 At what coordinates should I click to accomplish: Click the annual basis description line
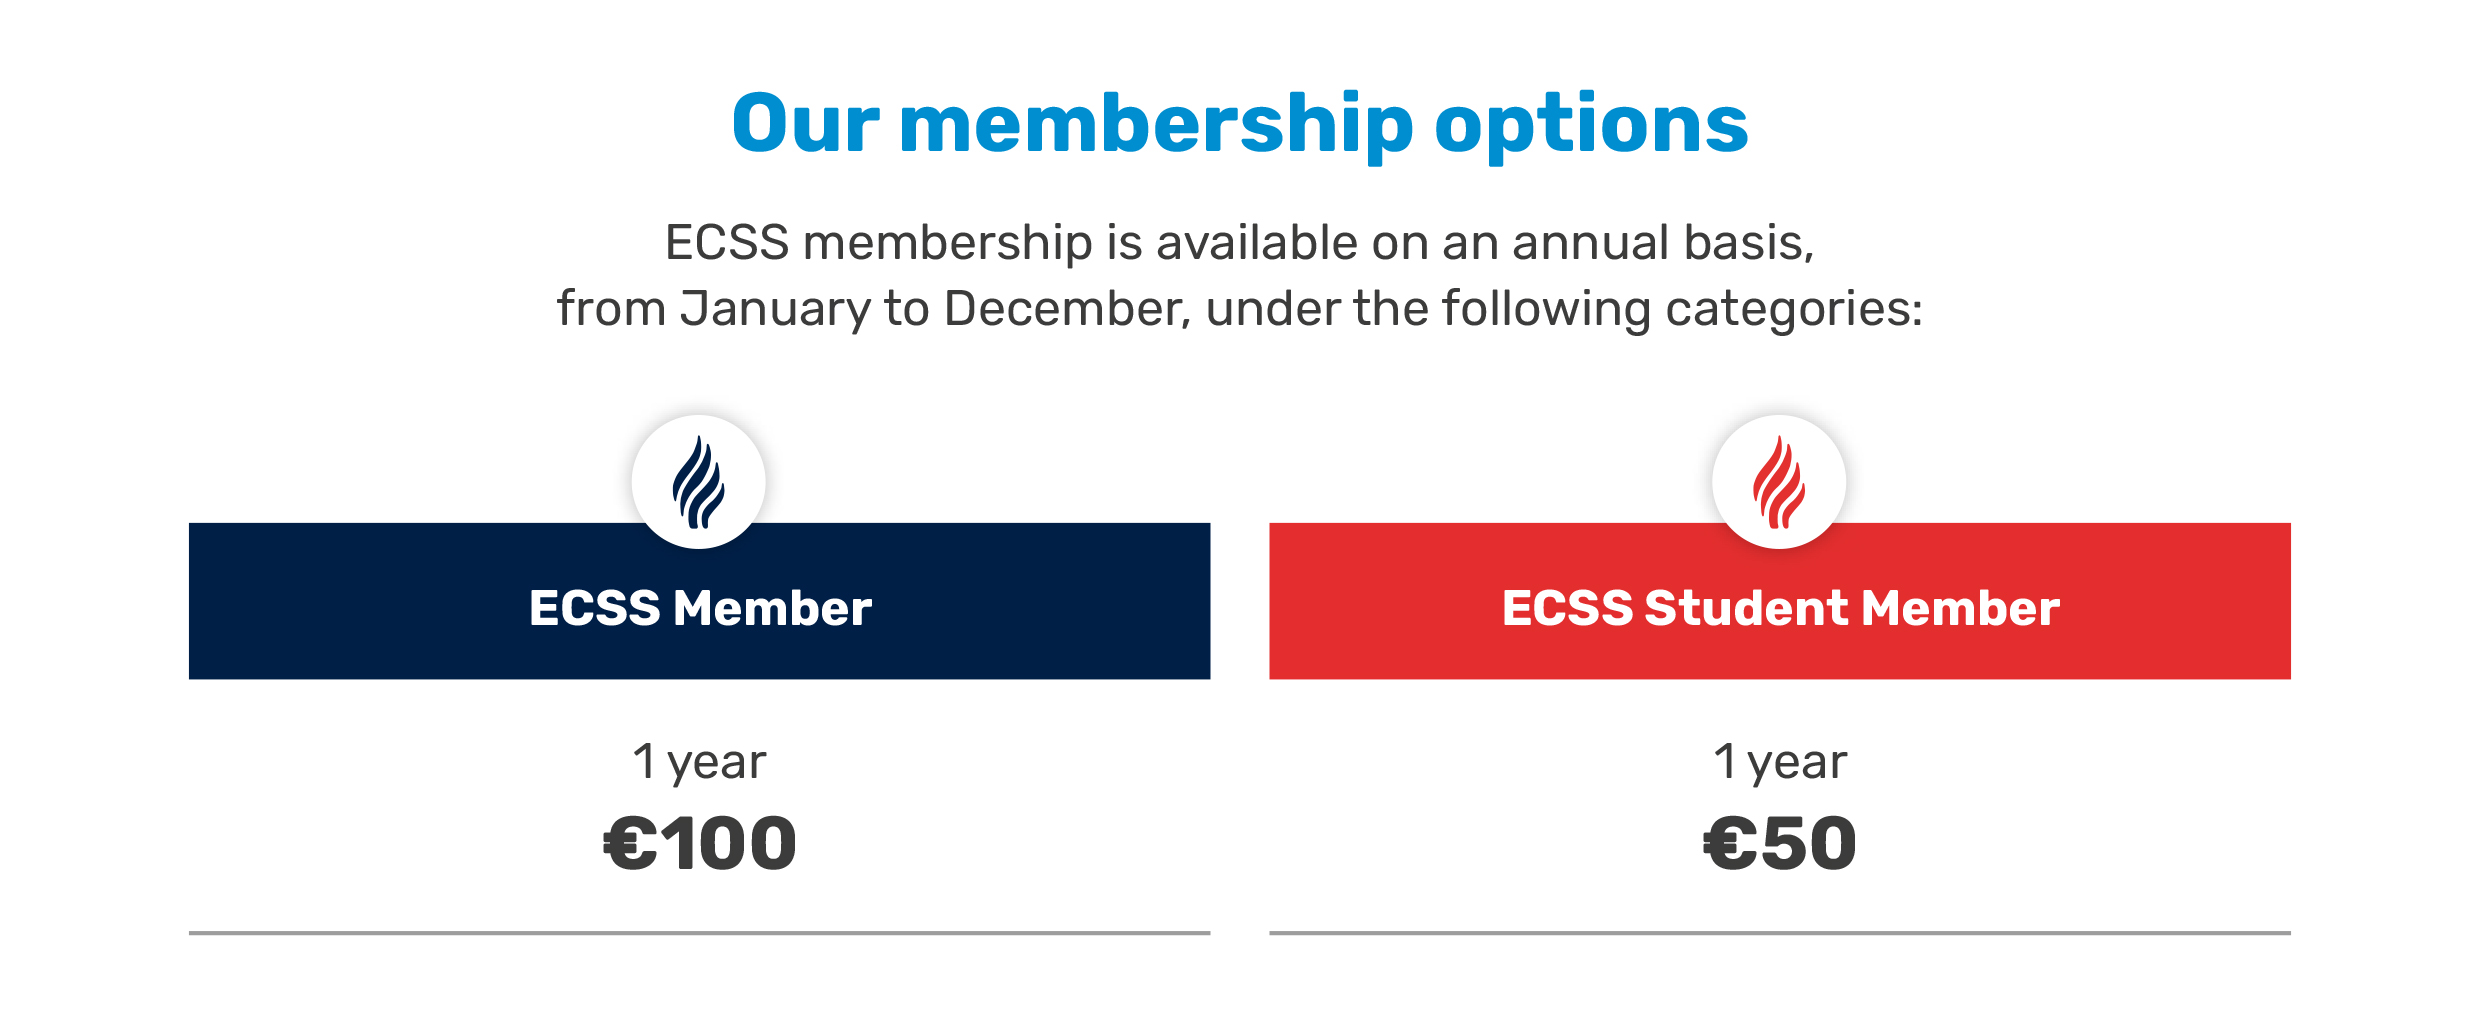(x=1240, y=243)
